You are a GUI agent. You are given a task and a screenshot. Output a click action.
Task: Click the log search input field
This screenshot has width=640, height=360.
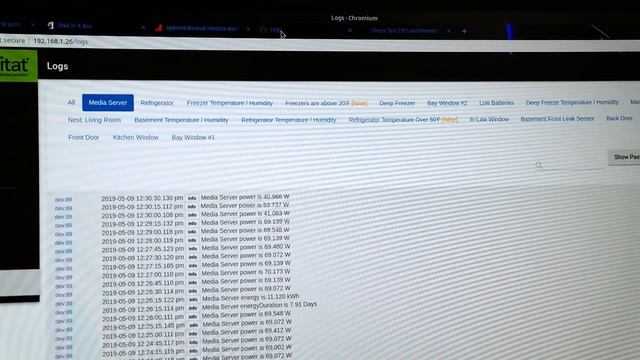click(x=573, y=165)
